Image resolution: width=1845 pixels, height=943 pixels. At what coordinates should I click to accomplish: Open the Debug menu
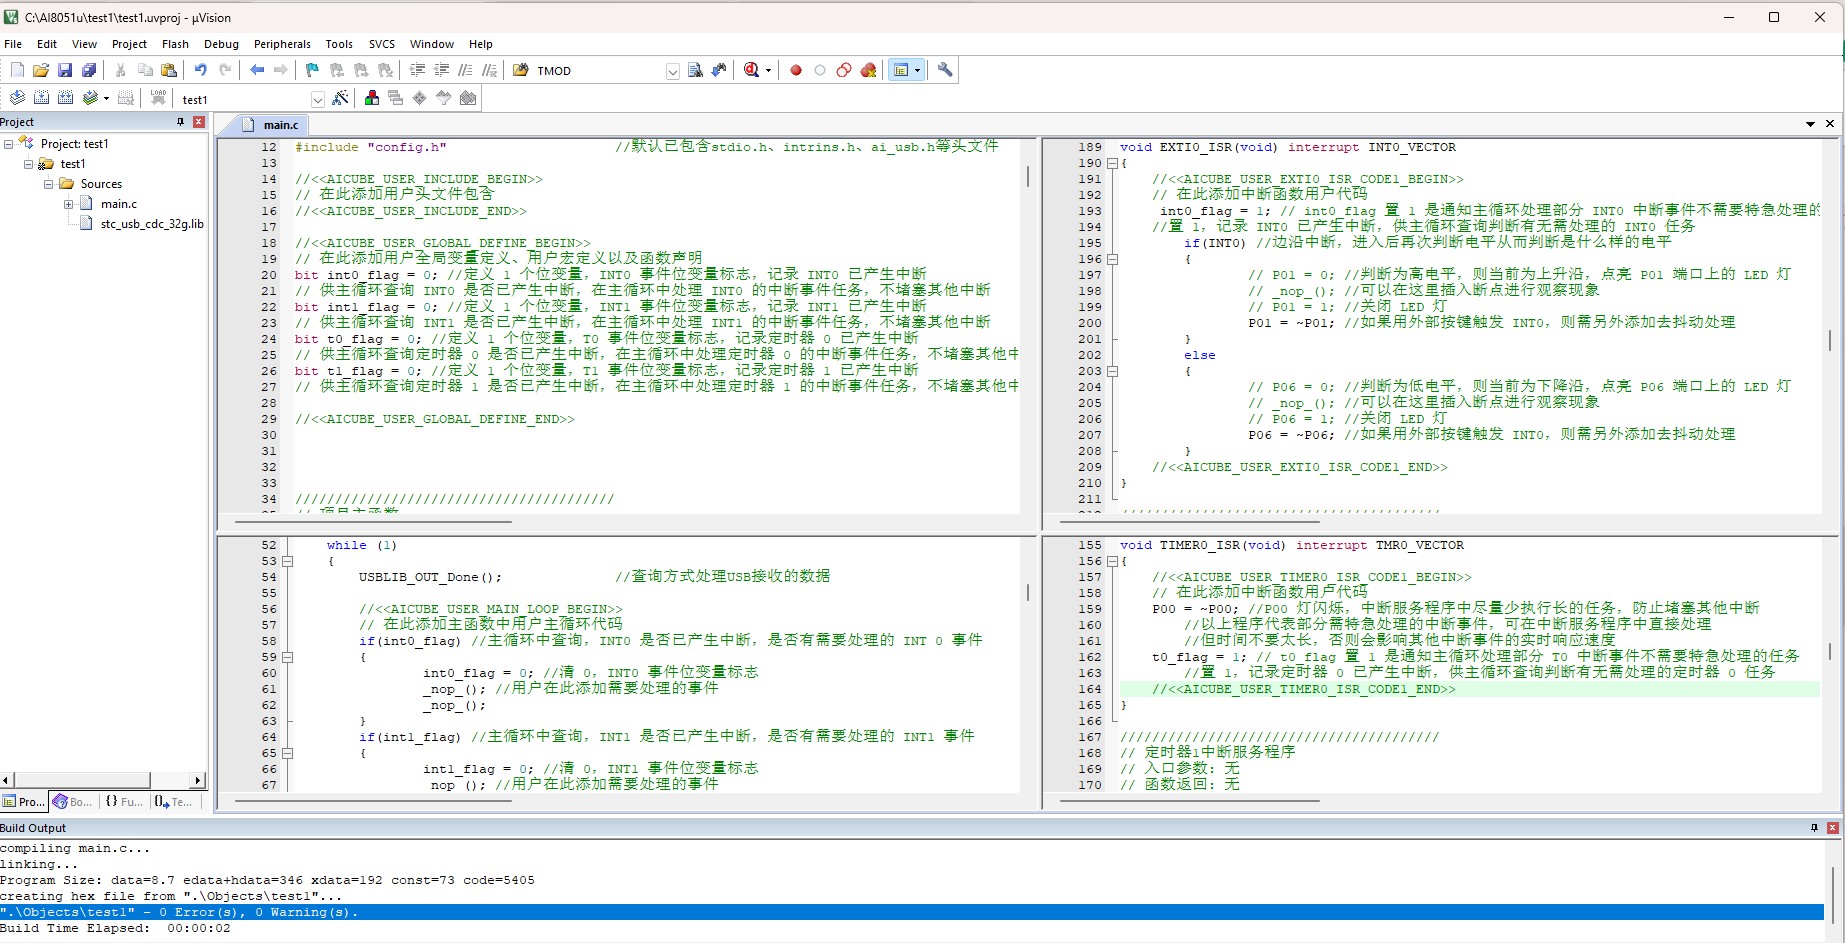pyautogui.click(x=221, y=44)
